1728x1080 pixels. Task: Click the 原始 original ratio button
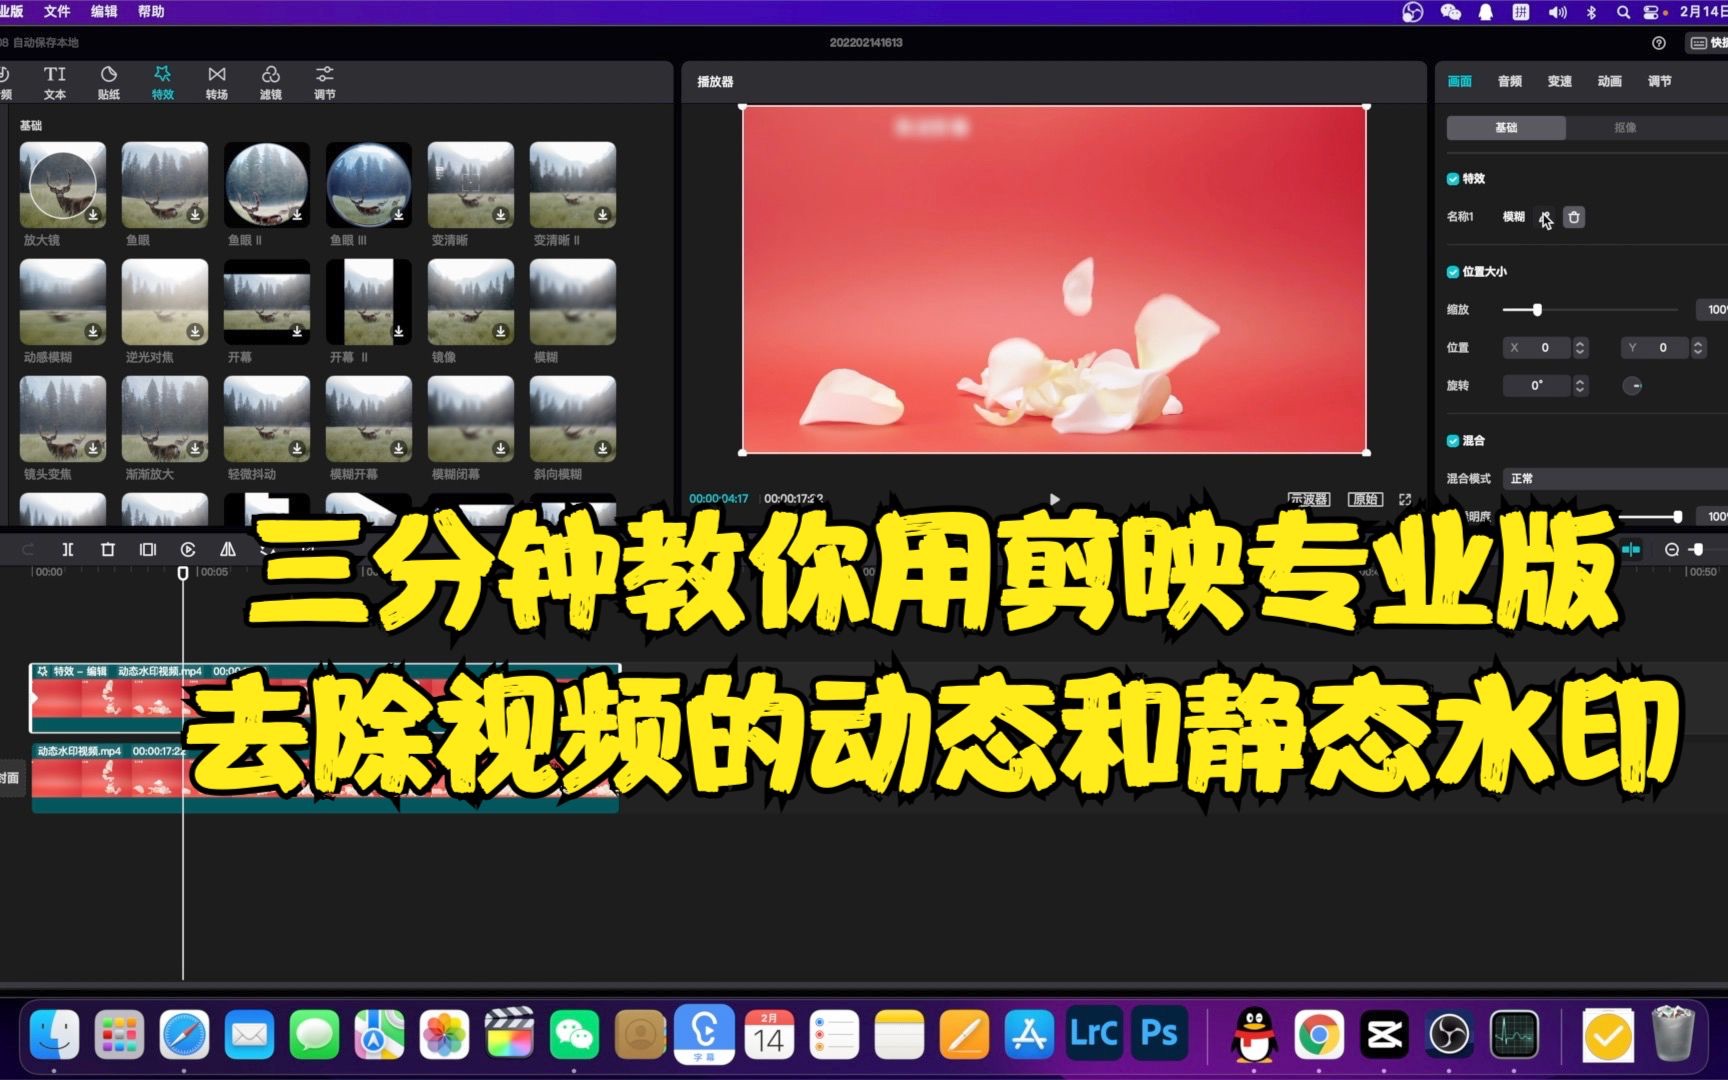click(1365, 499)
